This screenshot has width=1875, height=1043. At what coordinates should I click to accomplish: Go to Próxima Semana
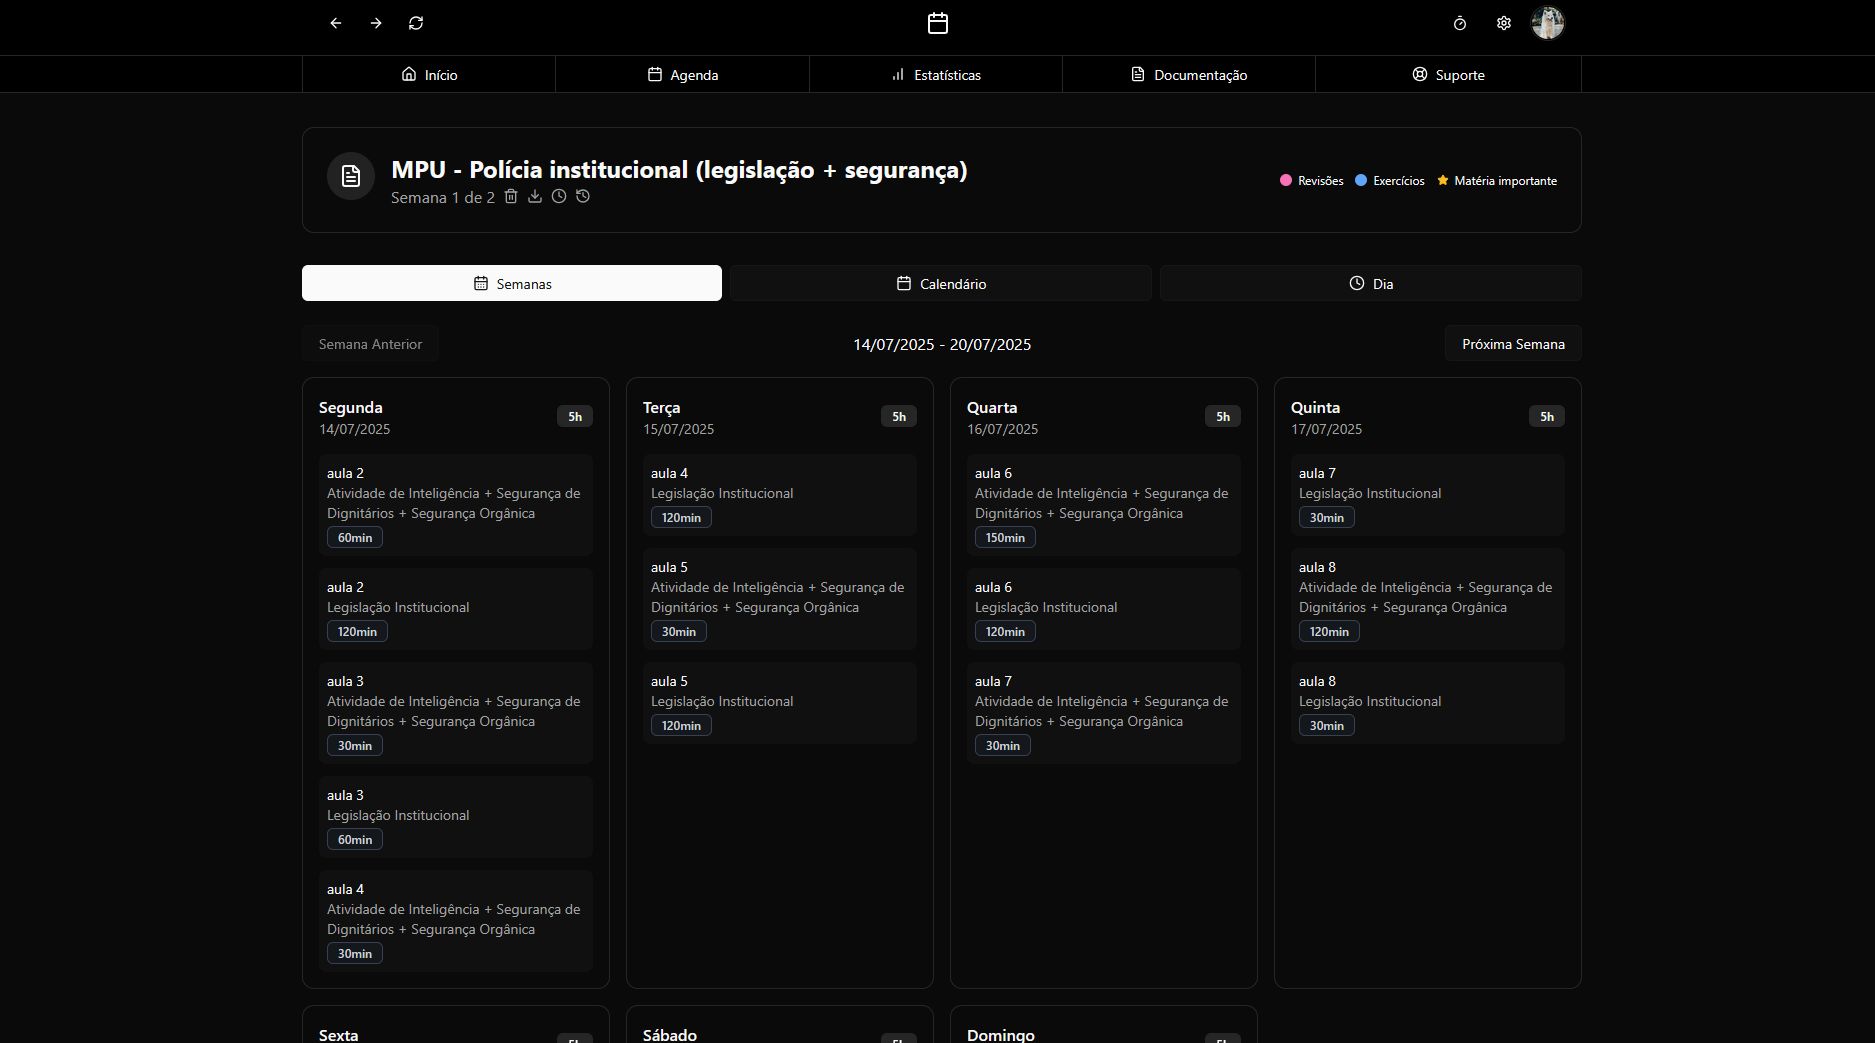(1513, 344)
